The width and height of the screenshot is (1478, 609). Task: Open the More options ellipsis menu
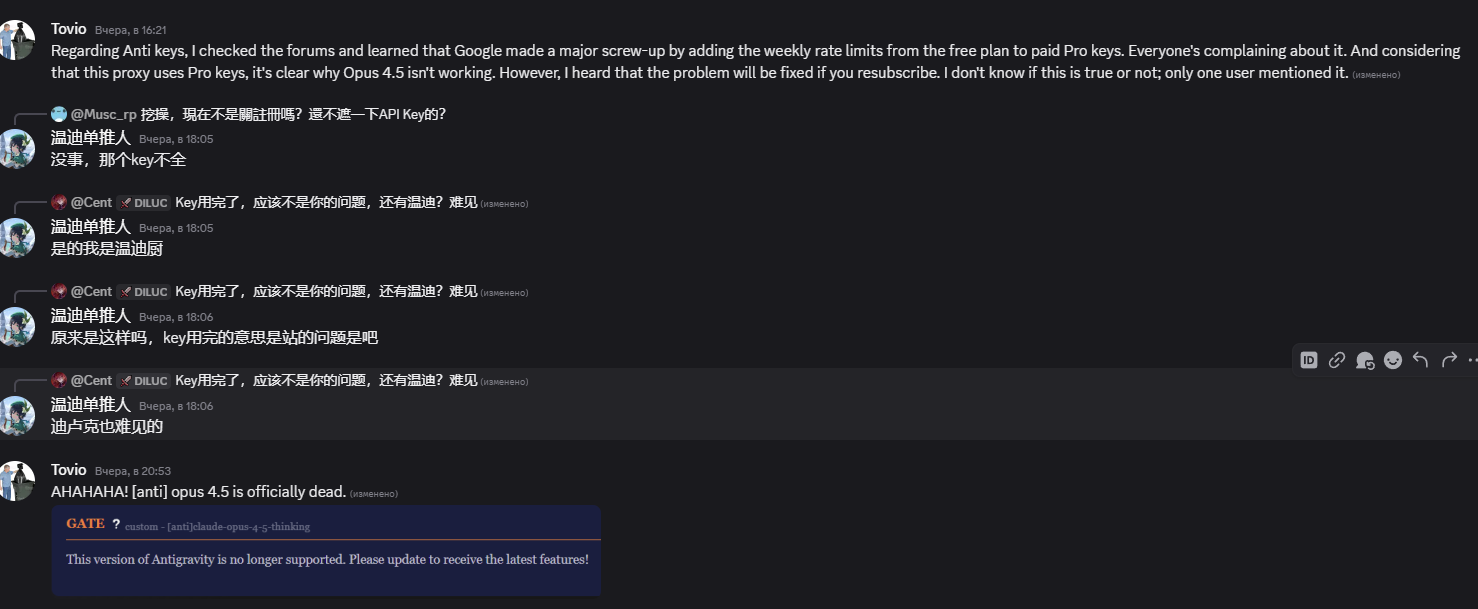pos(1471,360)
